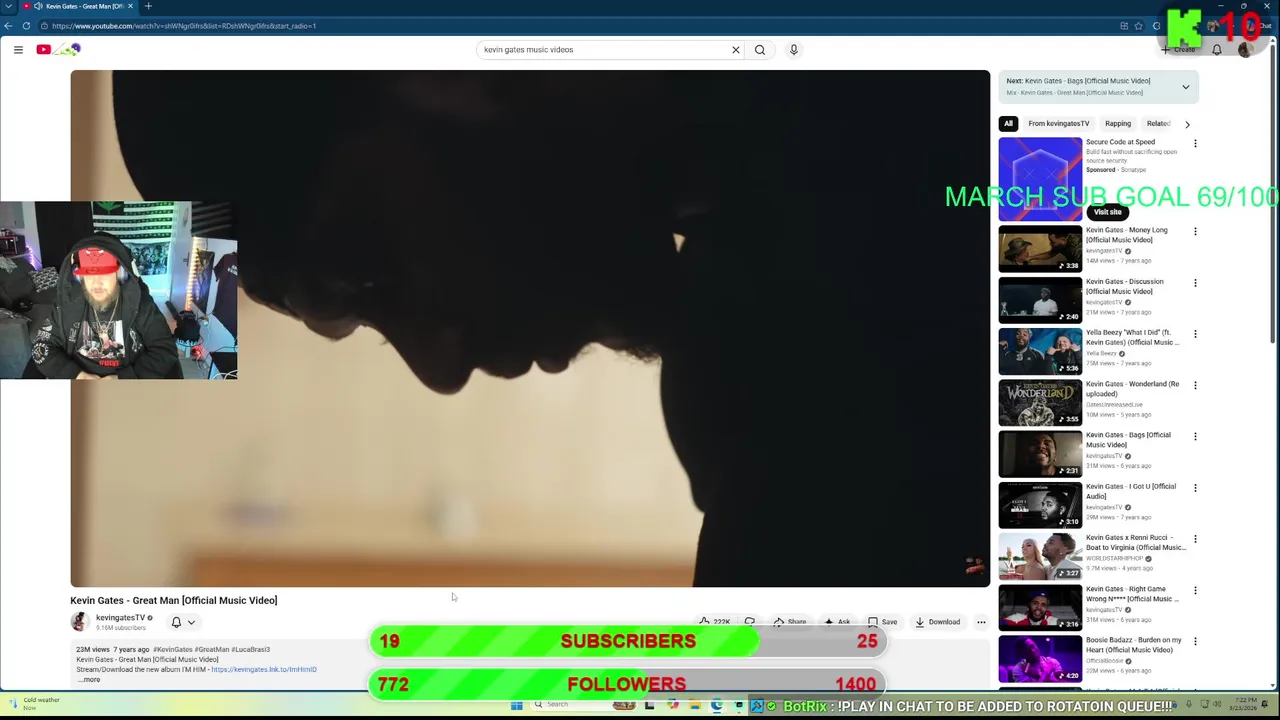Click the taskbar Search box
The width and height of the screenshot is (1280, 720).
tap(568, 705)
